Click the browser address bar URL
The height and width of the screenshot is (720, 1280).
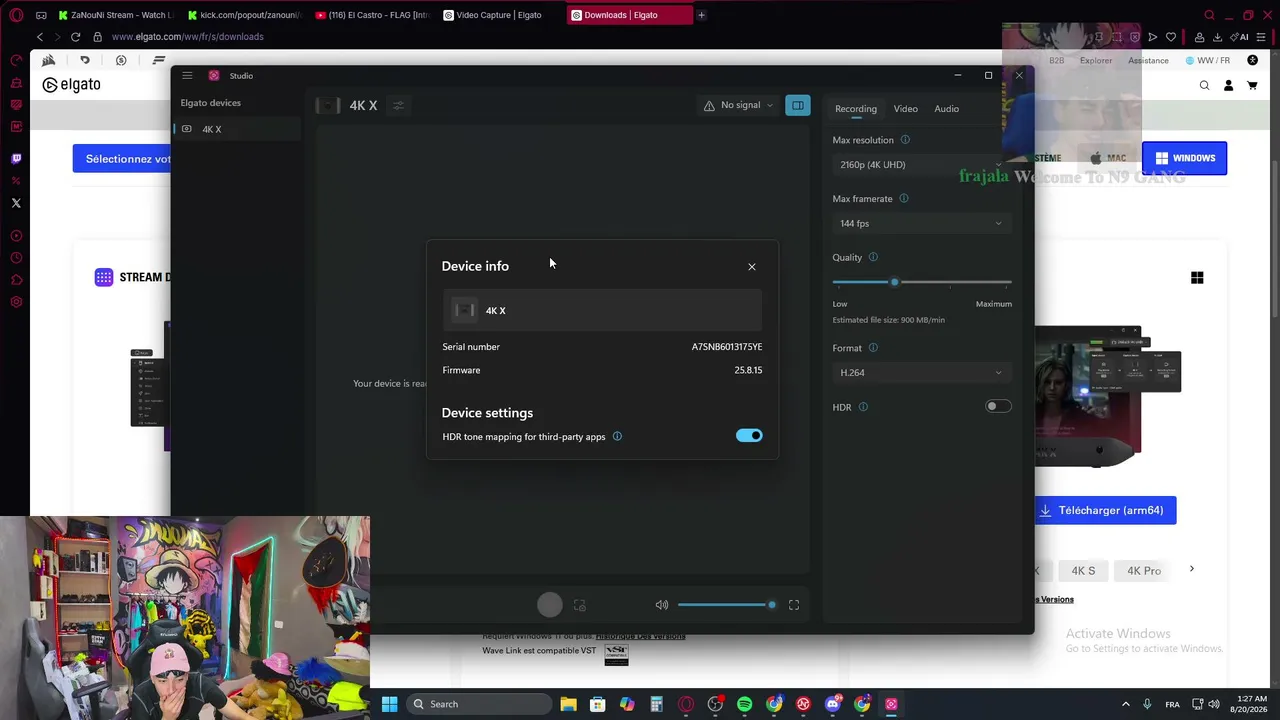click(x=188, y=37)
